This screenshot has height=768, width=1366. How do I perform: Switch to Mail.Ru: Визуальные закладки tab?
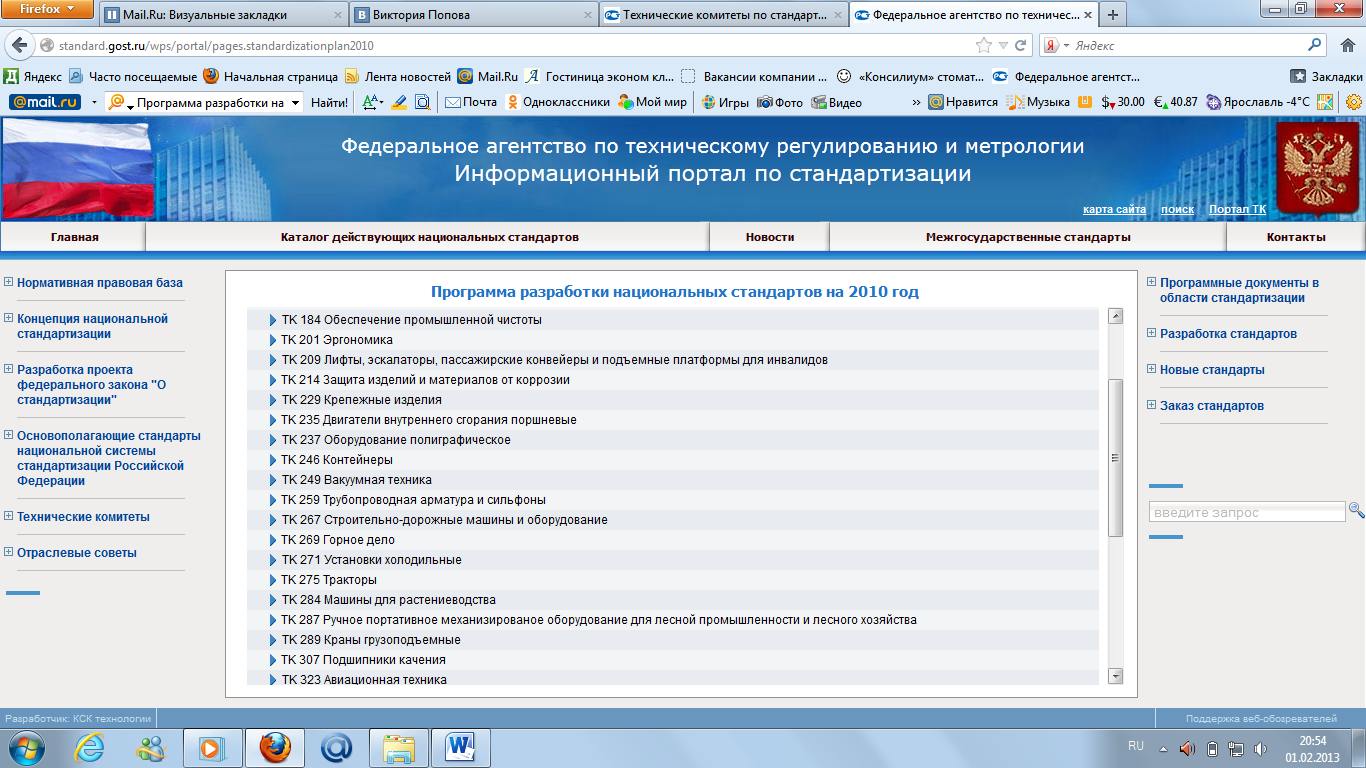pyautogui.click(x=225, y=15)
